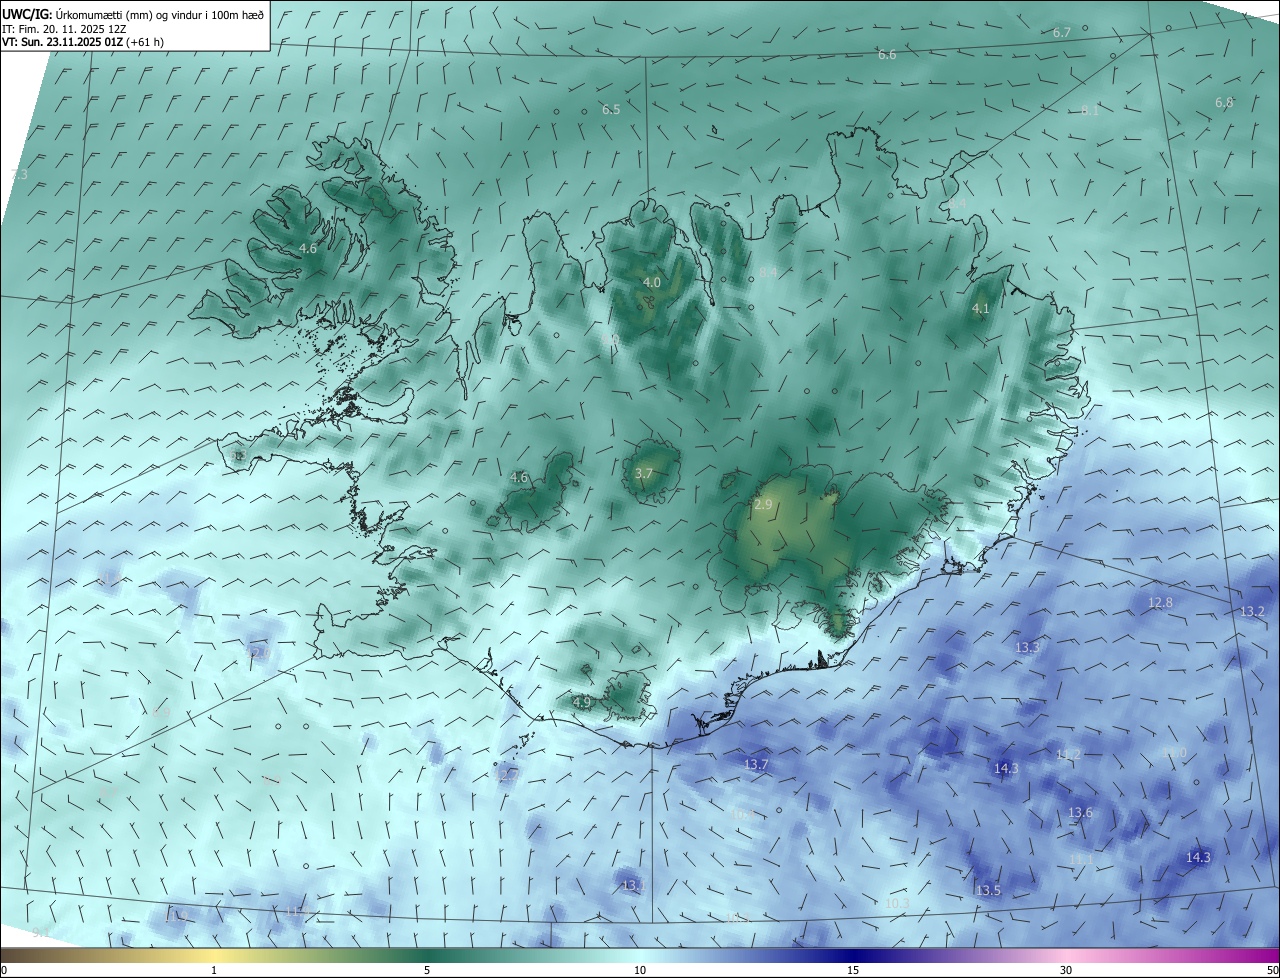Click the 11.2 value label
This screenshot has height=978, width=1280.
(x=1069, y=754)
